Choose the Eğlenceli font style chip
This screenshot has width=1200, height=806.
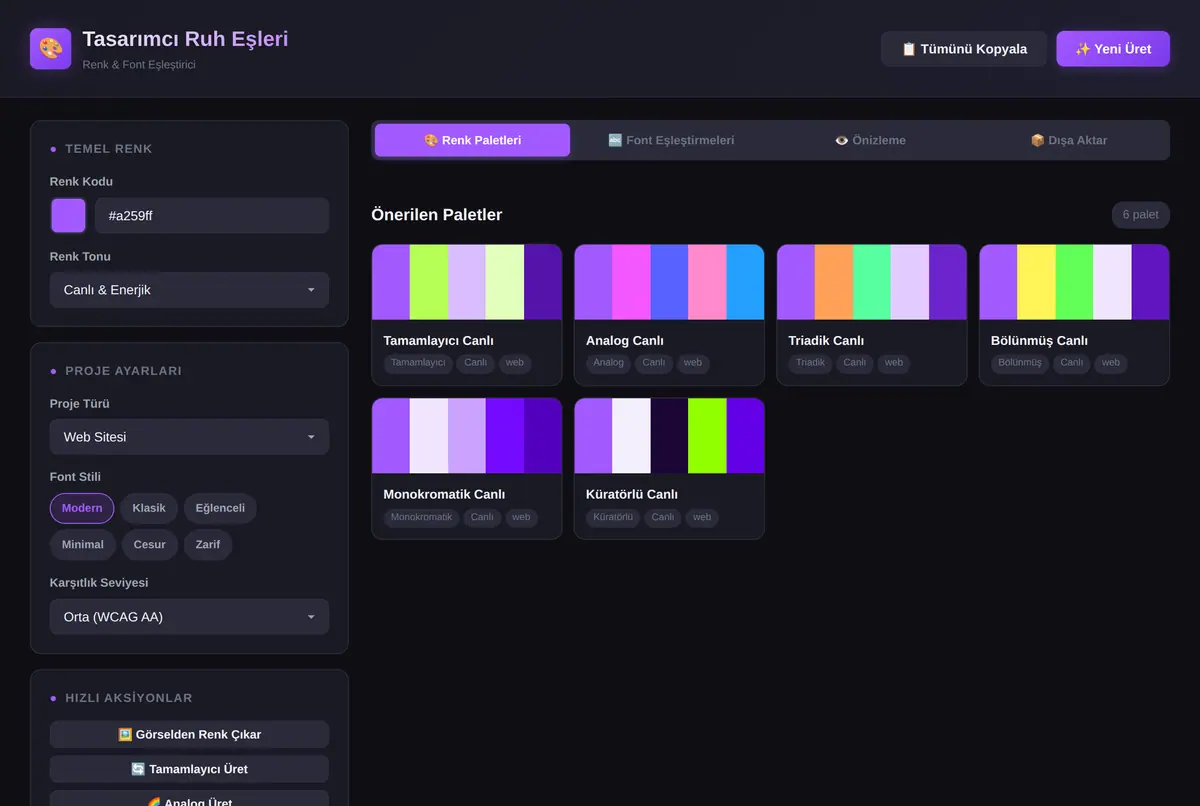220,508
